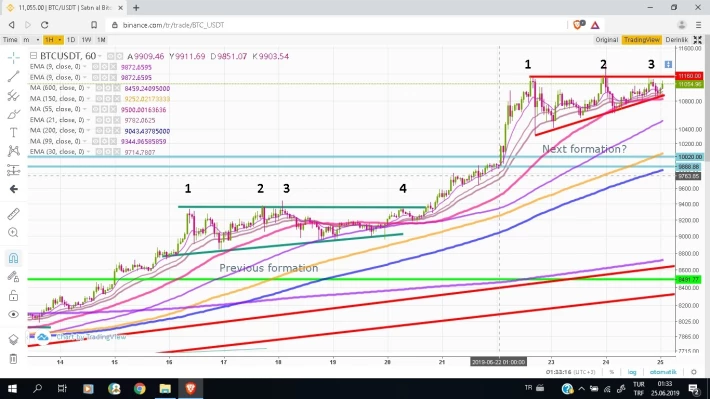Open the XABCD pattern tools
This screenshot has height=399, width=710.
click(13, 151)
